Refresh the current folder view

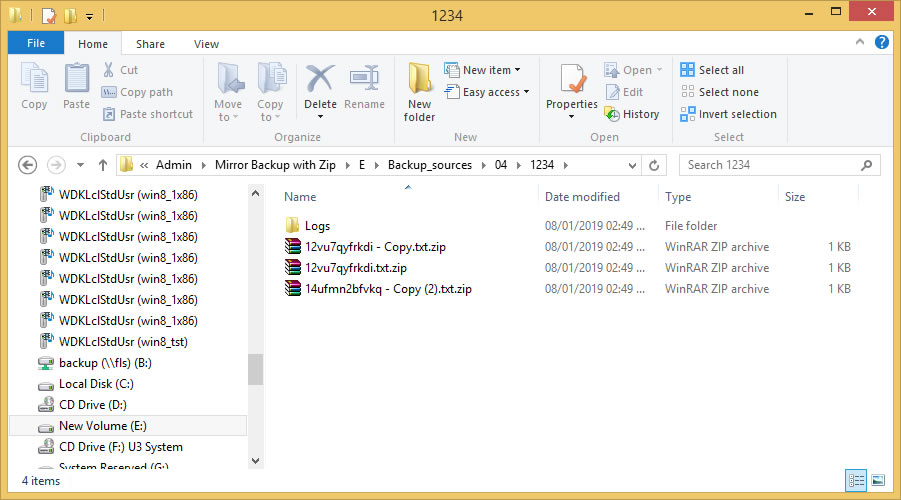pos(654,165)
